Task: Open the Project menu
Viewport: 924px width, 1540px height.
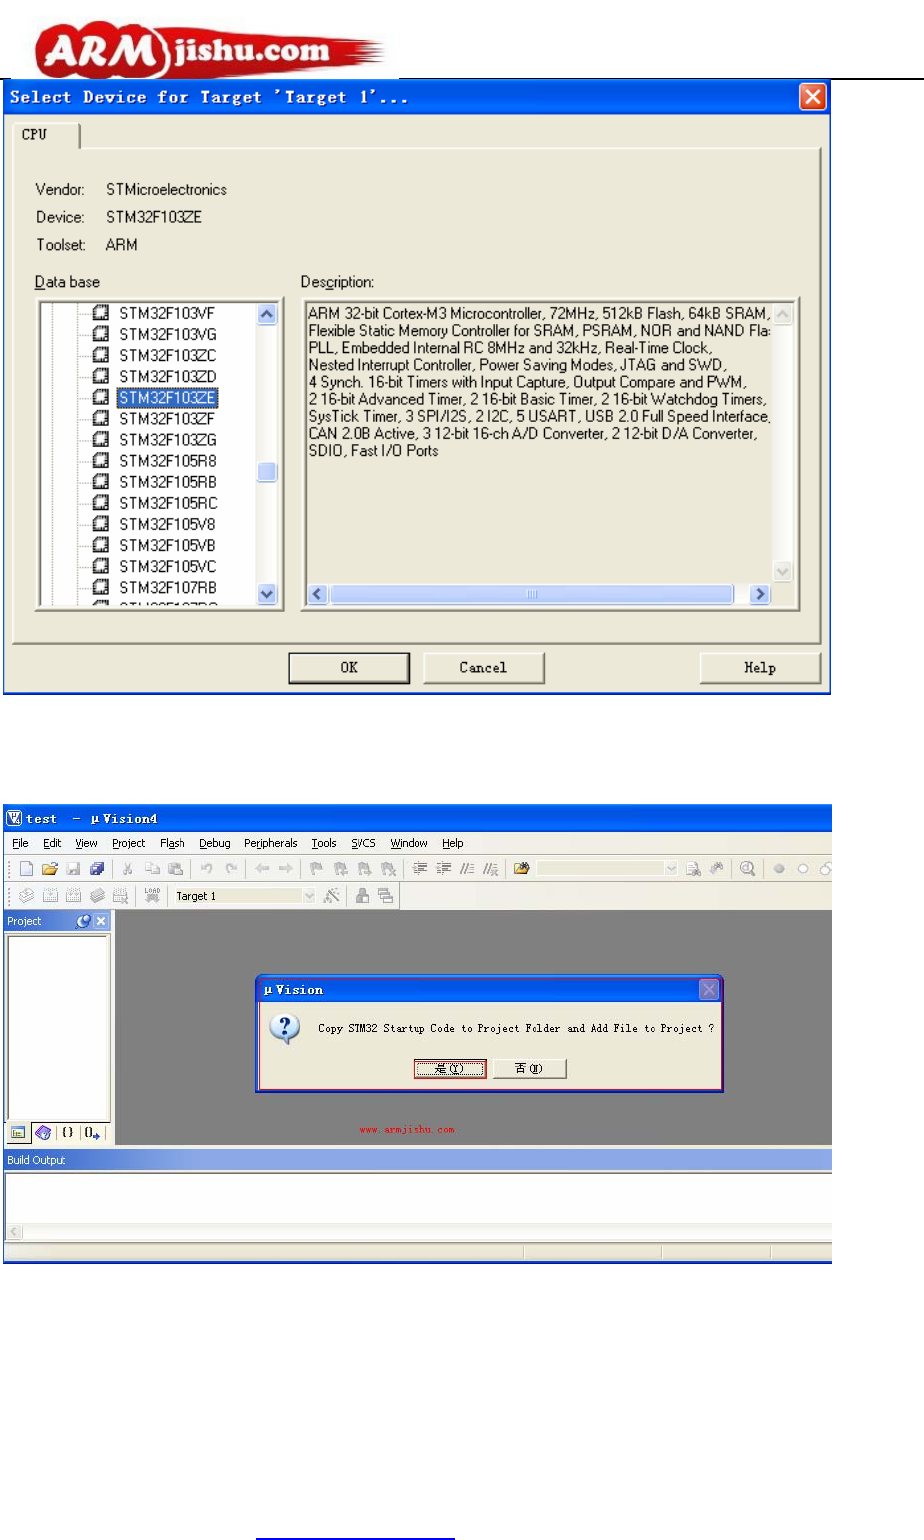Action: (128, 843)
